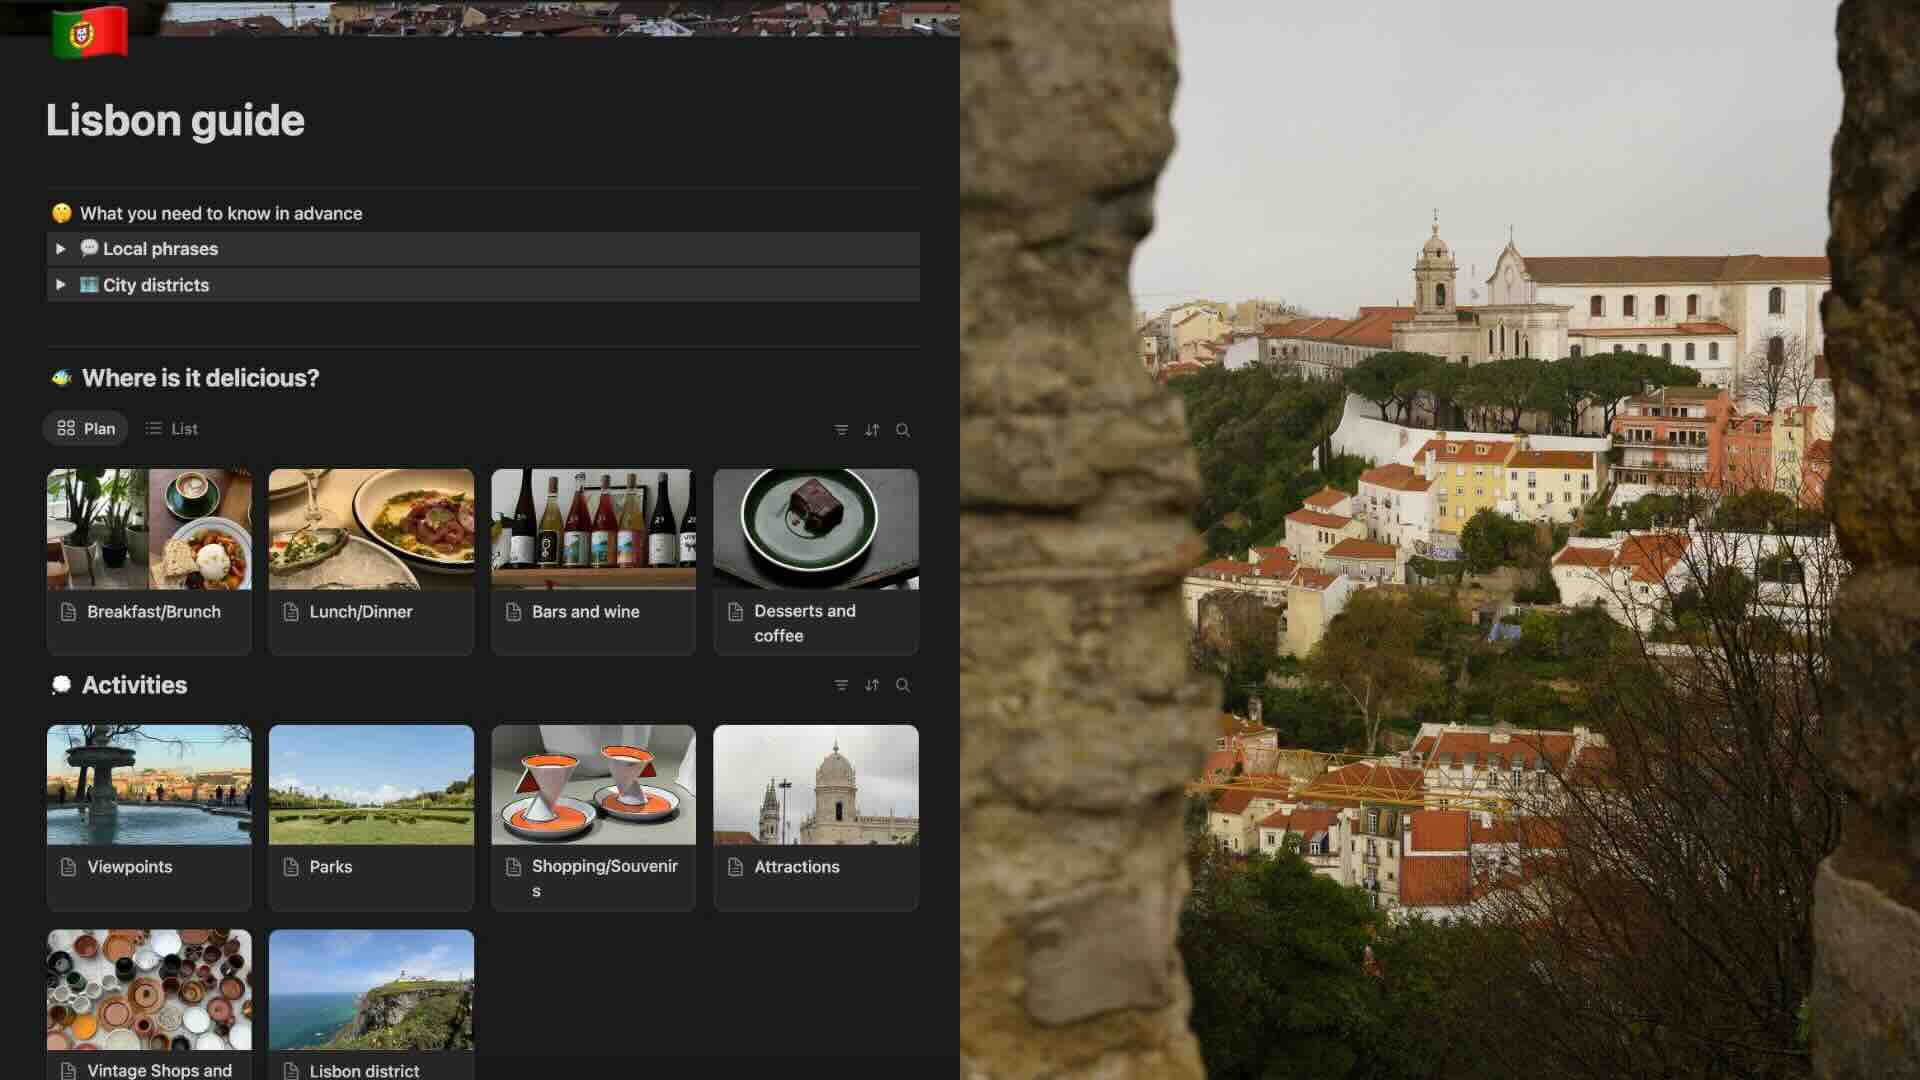The image size is (1920, 1080).
Task: Switch to the Plan gallery view tab
Action: pos(86,428)
